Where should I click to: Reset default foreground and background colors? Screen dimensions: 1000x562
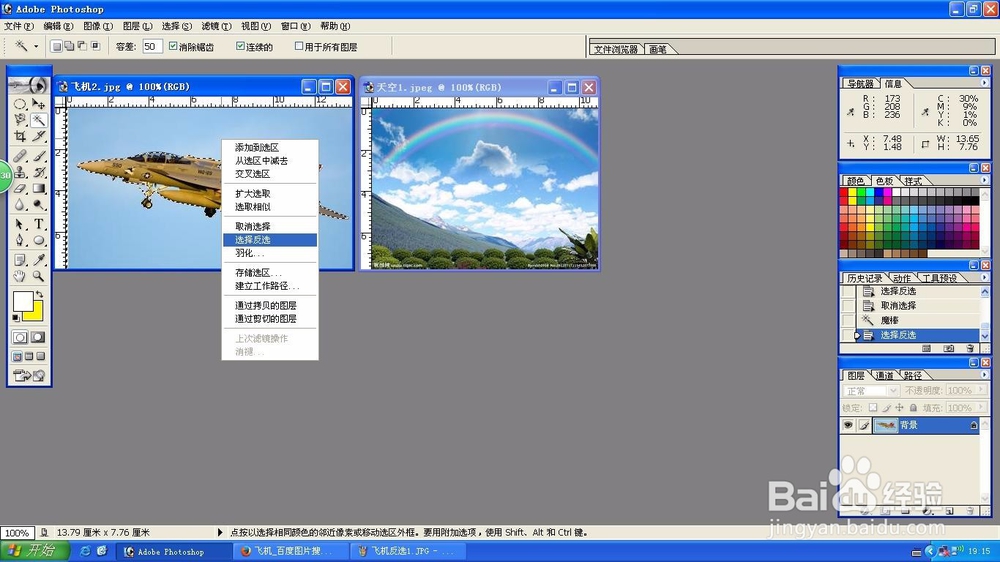point(16,317)
